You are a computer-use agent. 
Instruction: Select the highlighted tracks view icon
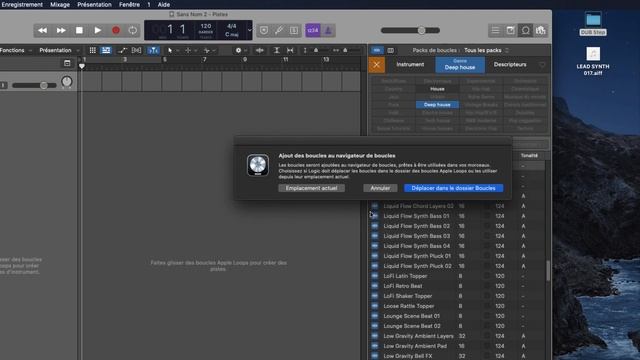[x=106, y=50]
